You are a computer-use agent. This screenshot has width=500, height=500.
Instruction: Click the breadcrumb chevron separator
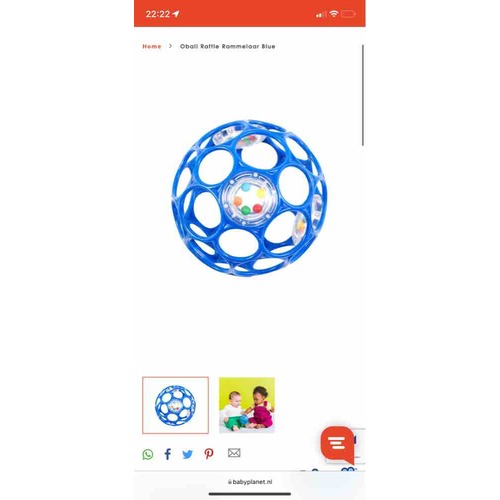(170, 46)
